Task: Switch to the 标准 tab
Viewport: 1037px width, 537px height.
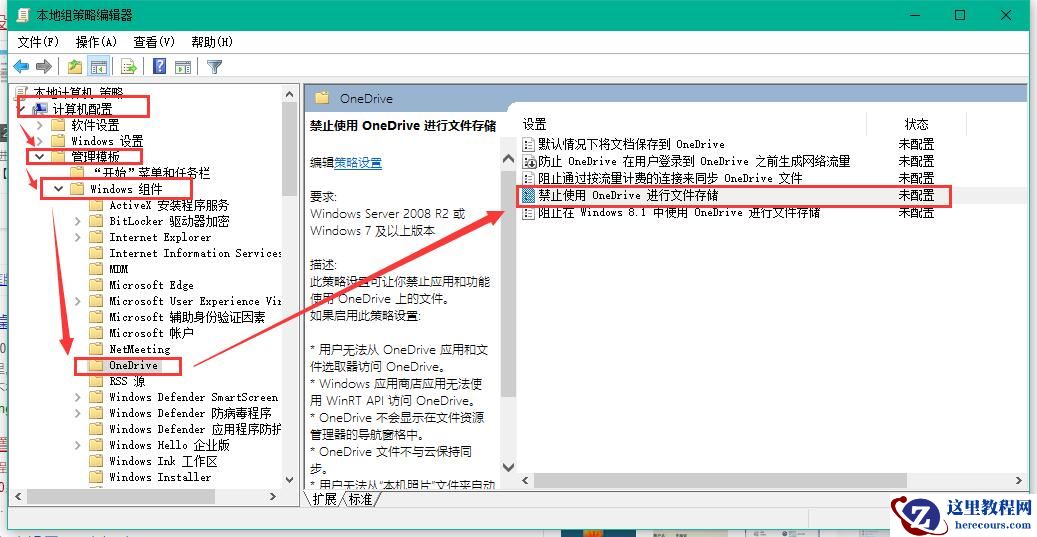Action: [x=360, y=499]
